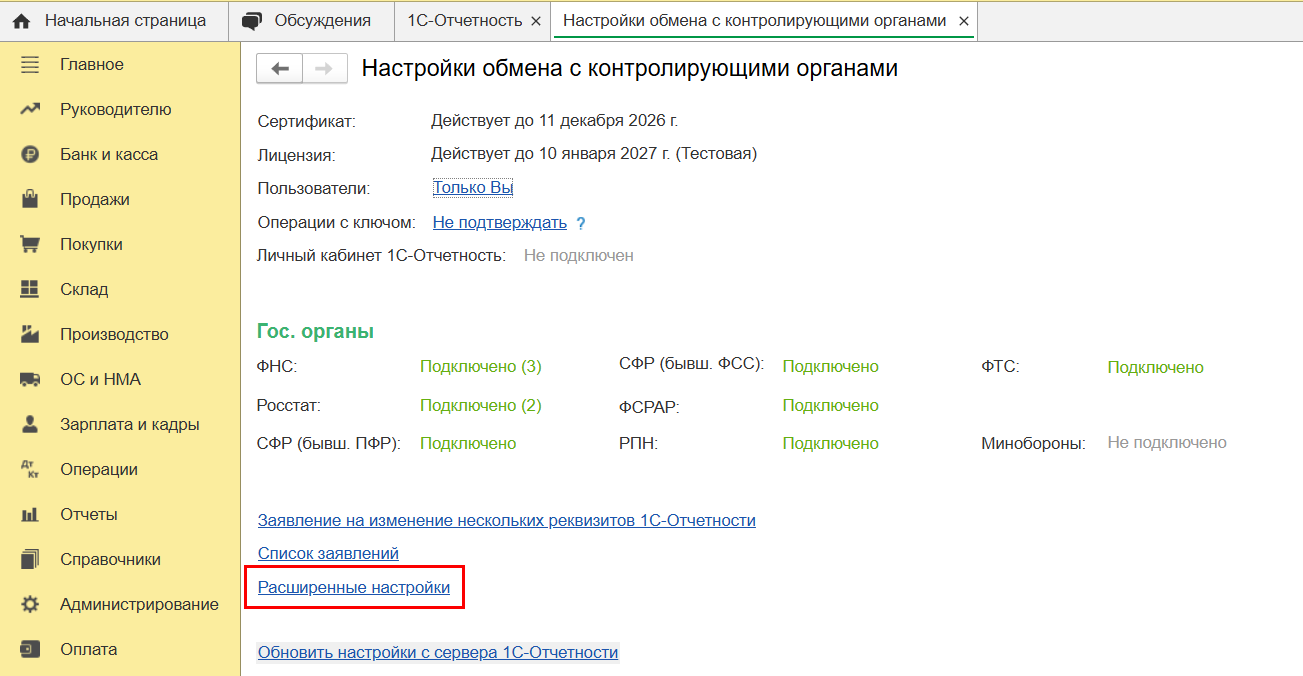Switch to the 1С-Отчетность tab

[x=464, y=21]
